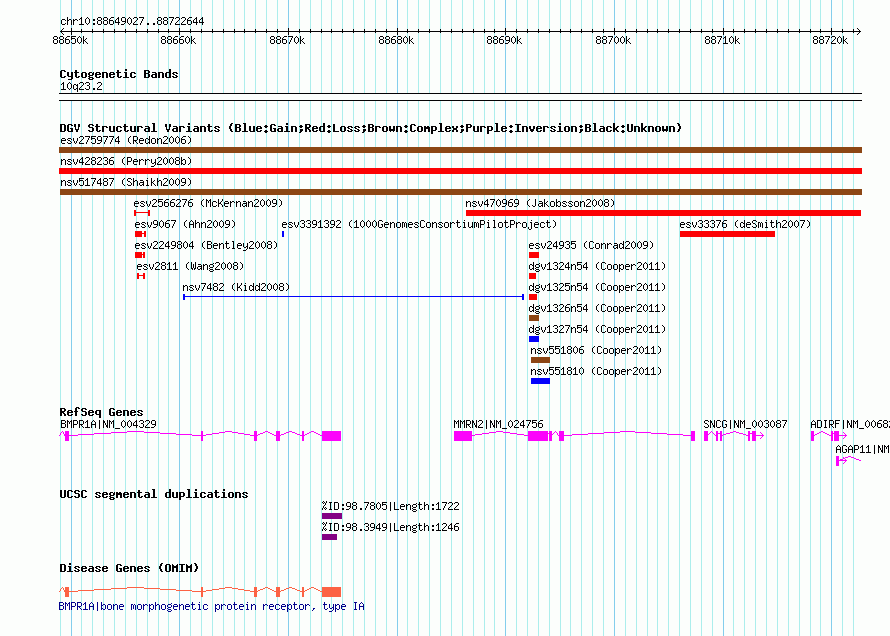Select the dgv1326n54 (Cooper2011) variant label
Viewport: 890px width, 636px height.
[x=597, y=308]
